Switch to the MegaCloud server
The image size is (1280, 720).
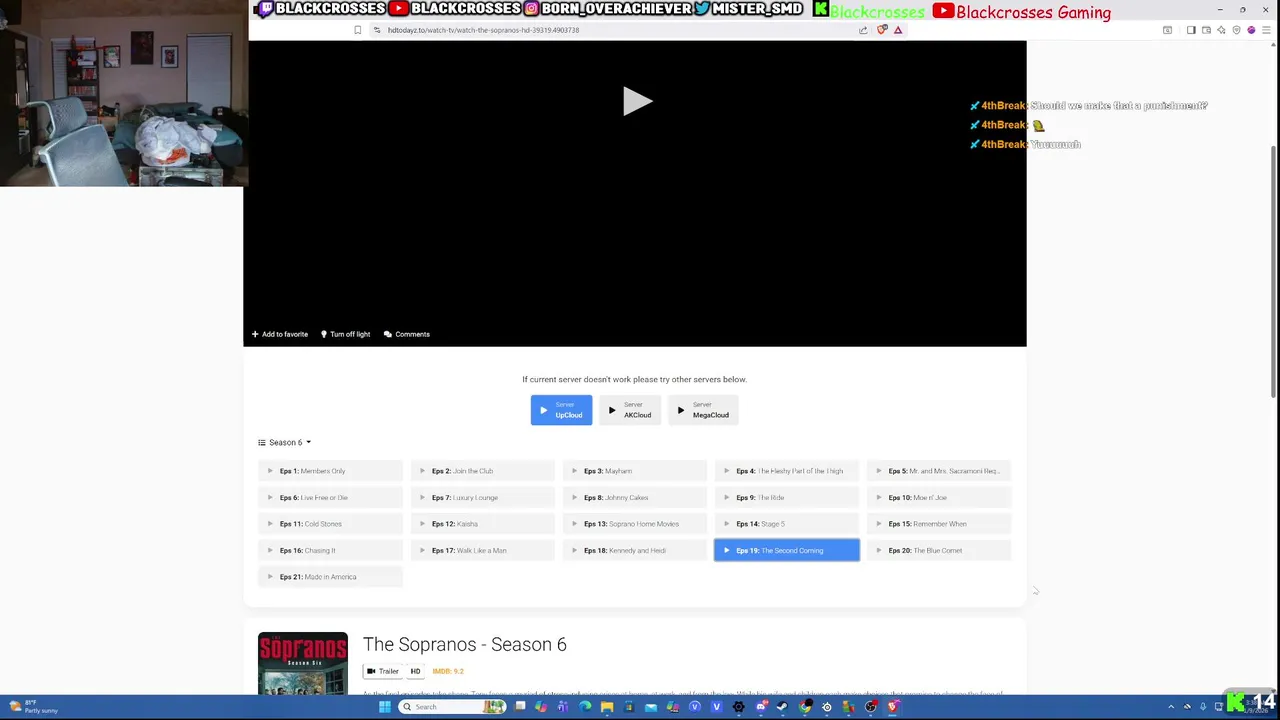[x=703, y=410]
